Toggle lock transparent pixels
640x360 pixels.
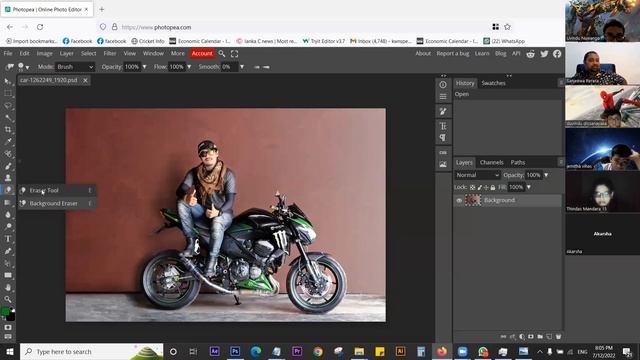[473, 187]
